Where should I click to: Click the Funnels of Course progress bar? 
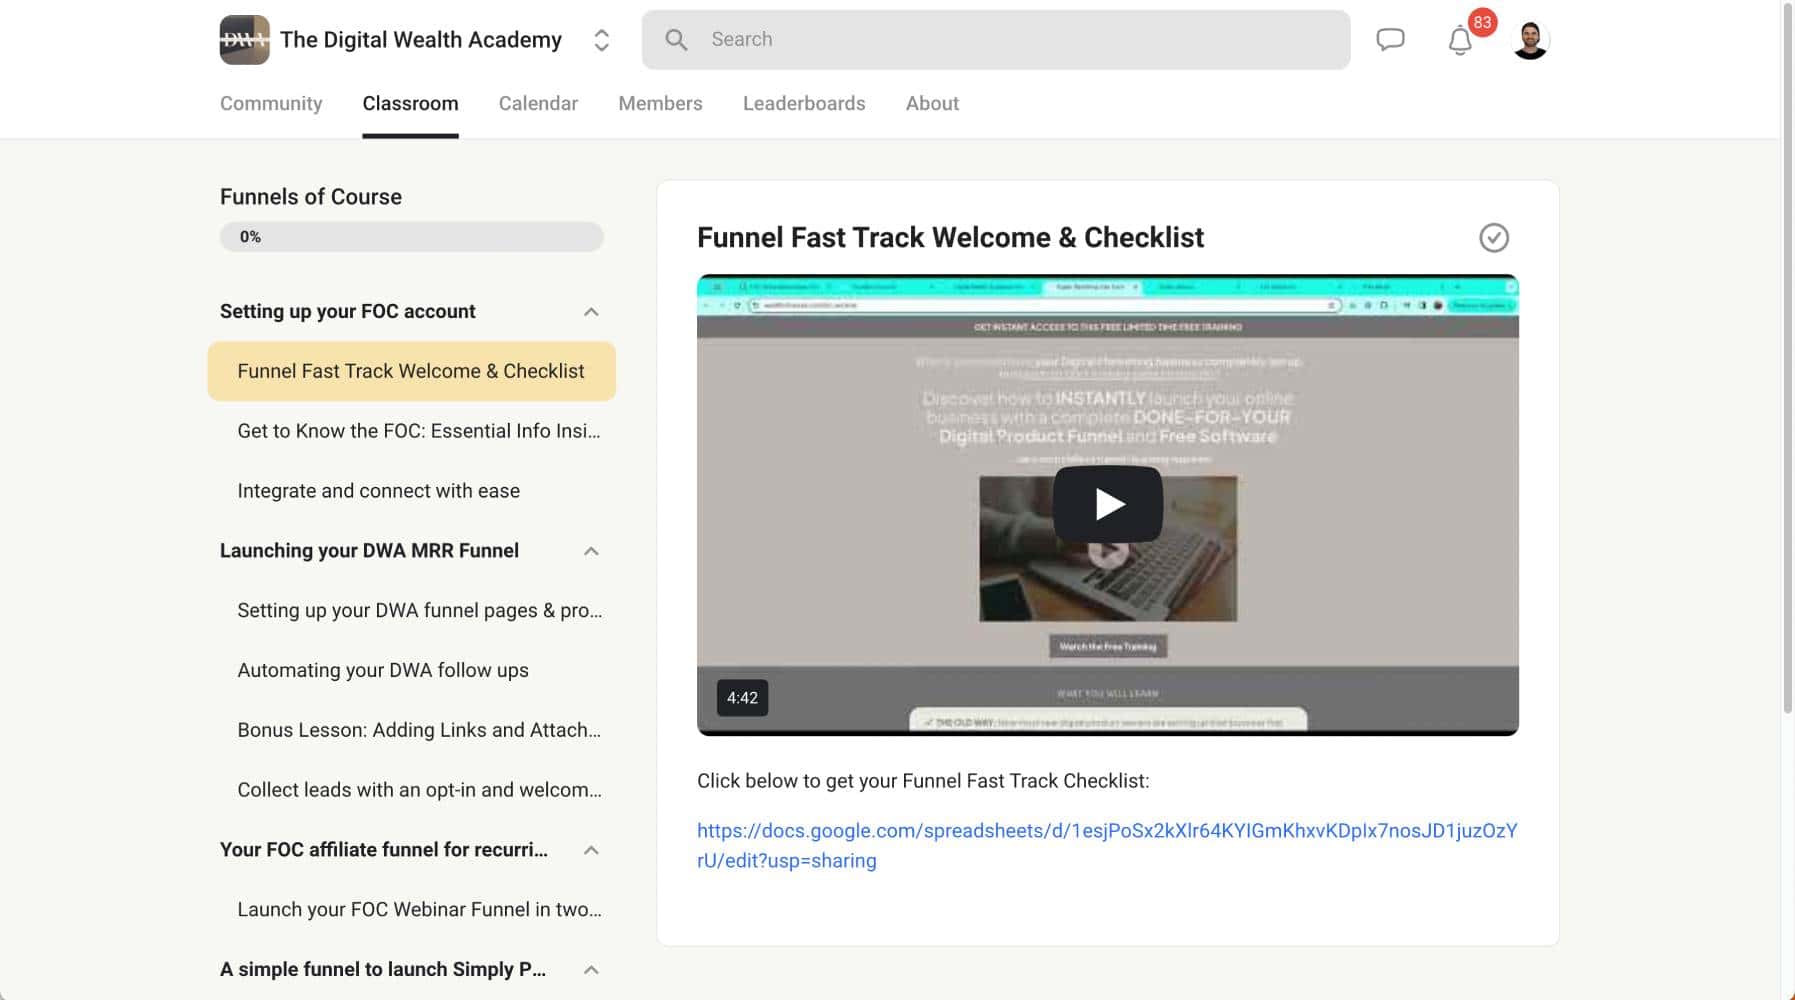[x=411, y=236]
